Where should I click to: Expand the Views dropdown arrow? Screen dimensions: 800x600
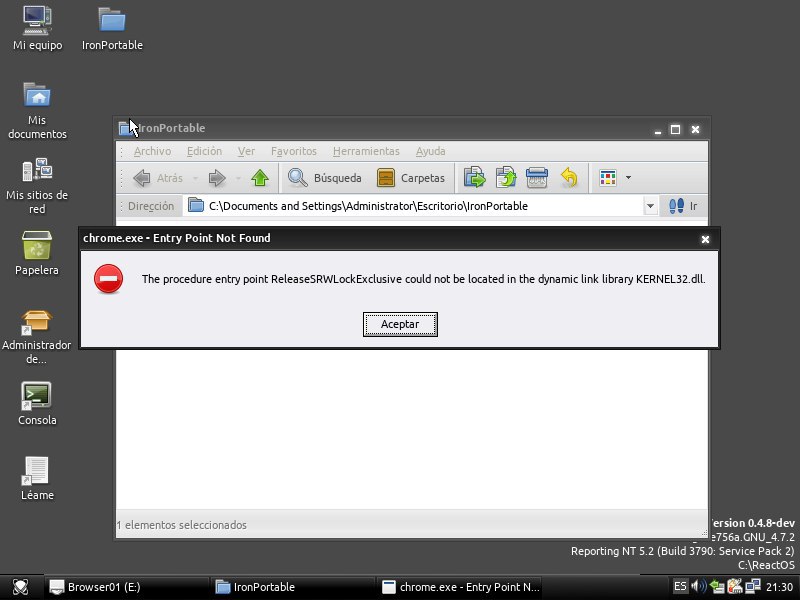tap(628, 178)
